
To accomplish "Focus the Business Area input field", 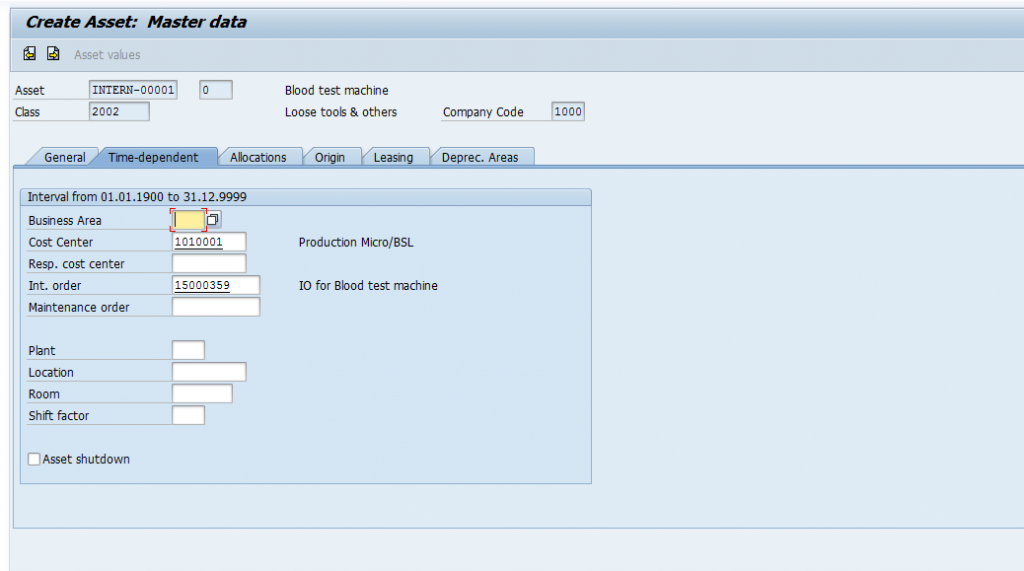I will [x=189, y=220].
